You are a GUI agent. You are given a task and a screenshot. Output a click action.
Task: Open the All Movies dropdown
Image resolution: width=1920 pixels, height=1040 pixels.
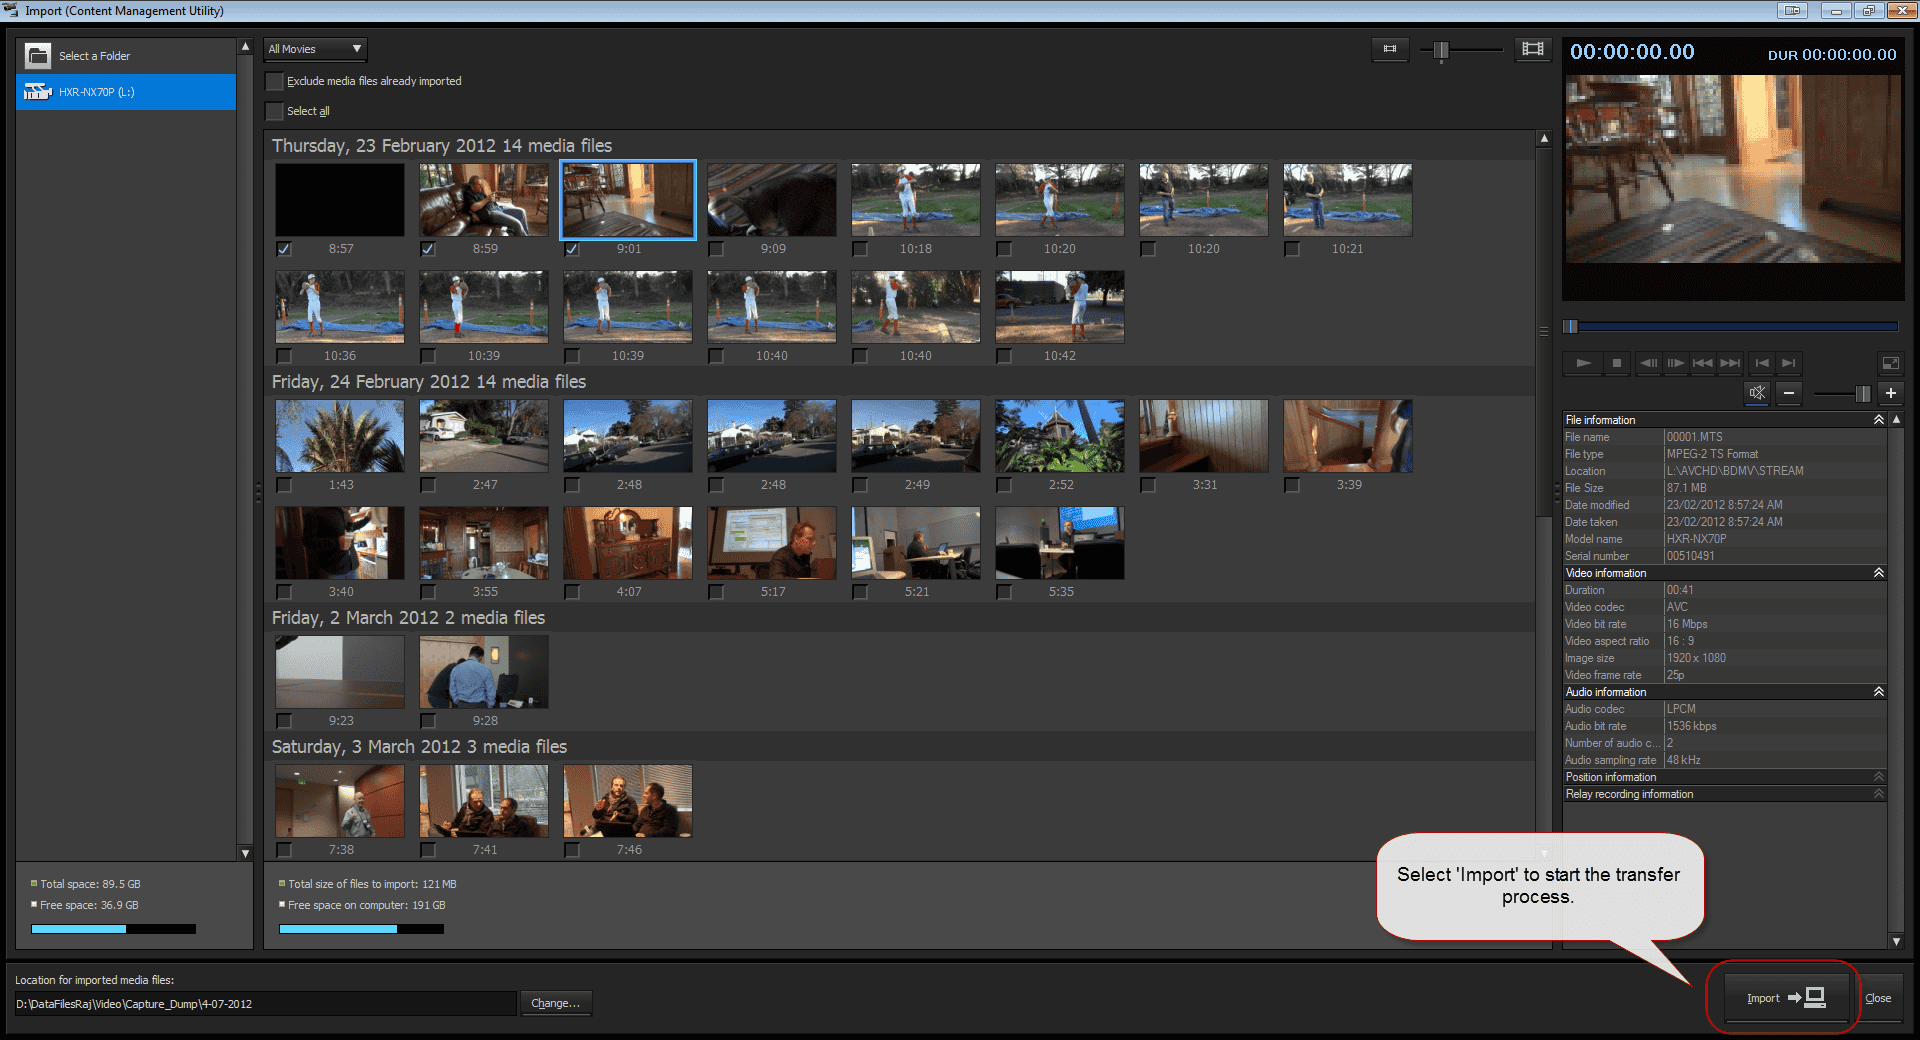[x=315, y=49]
